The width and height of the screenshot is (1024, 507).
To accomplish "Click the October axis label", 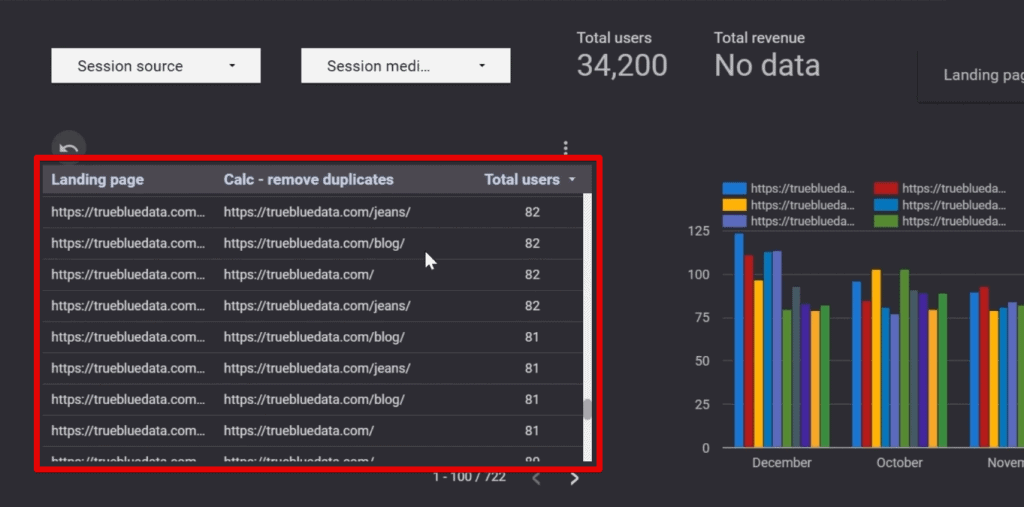I will [x=899, y=463].
